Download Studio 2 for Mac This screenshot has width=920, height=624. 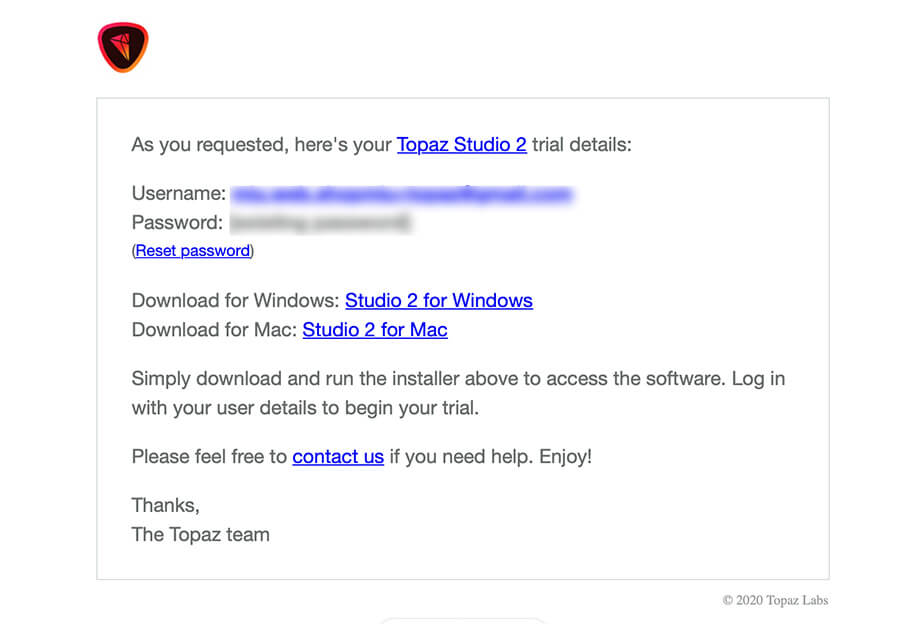point(375,330)
